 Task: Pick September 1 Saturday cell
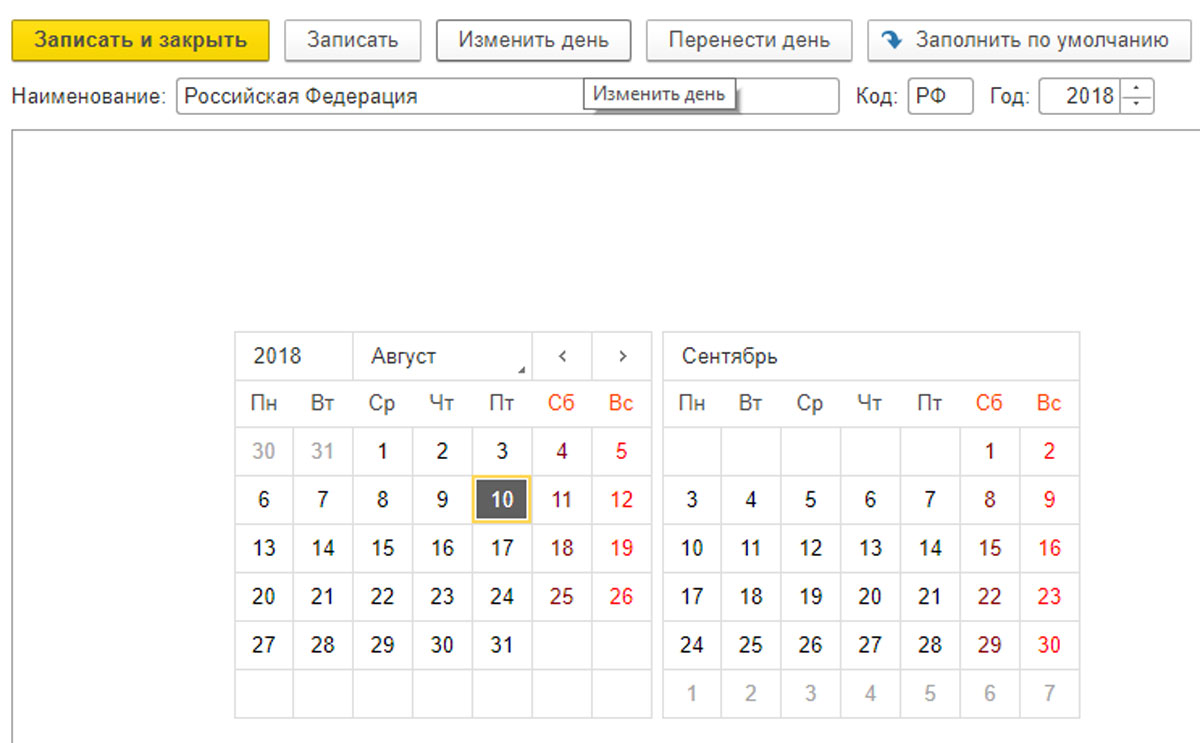point(989,451)
